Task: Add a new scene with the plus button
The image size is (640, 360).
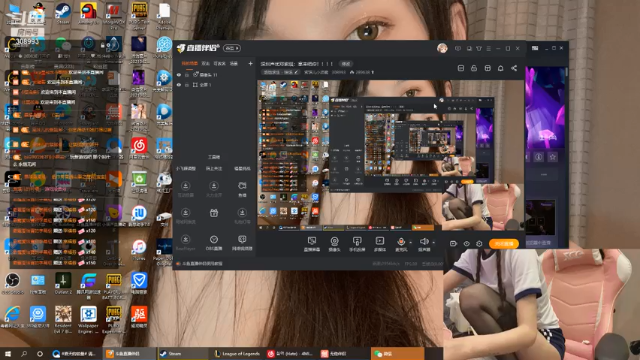Action: point(250,64)
